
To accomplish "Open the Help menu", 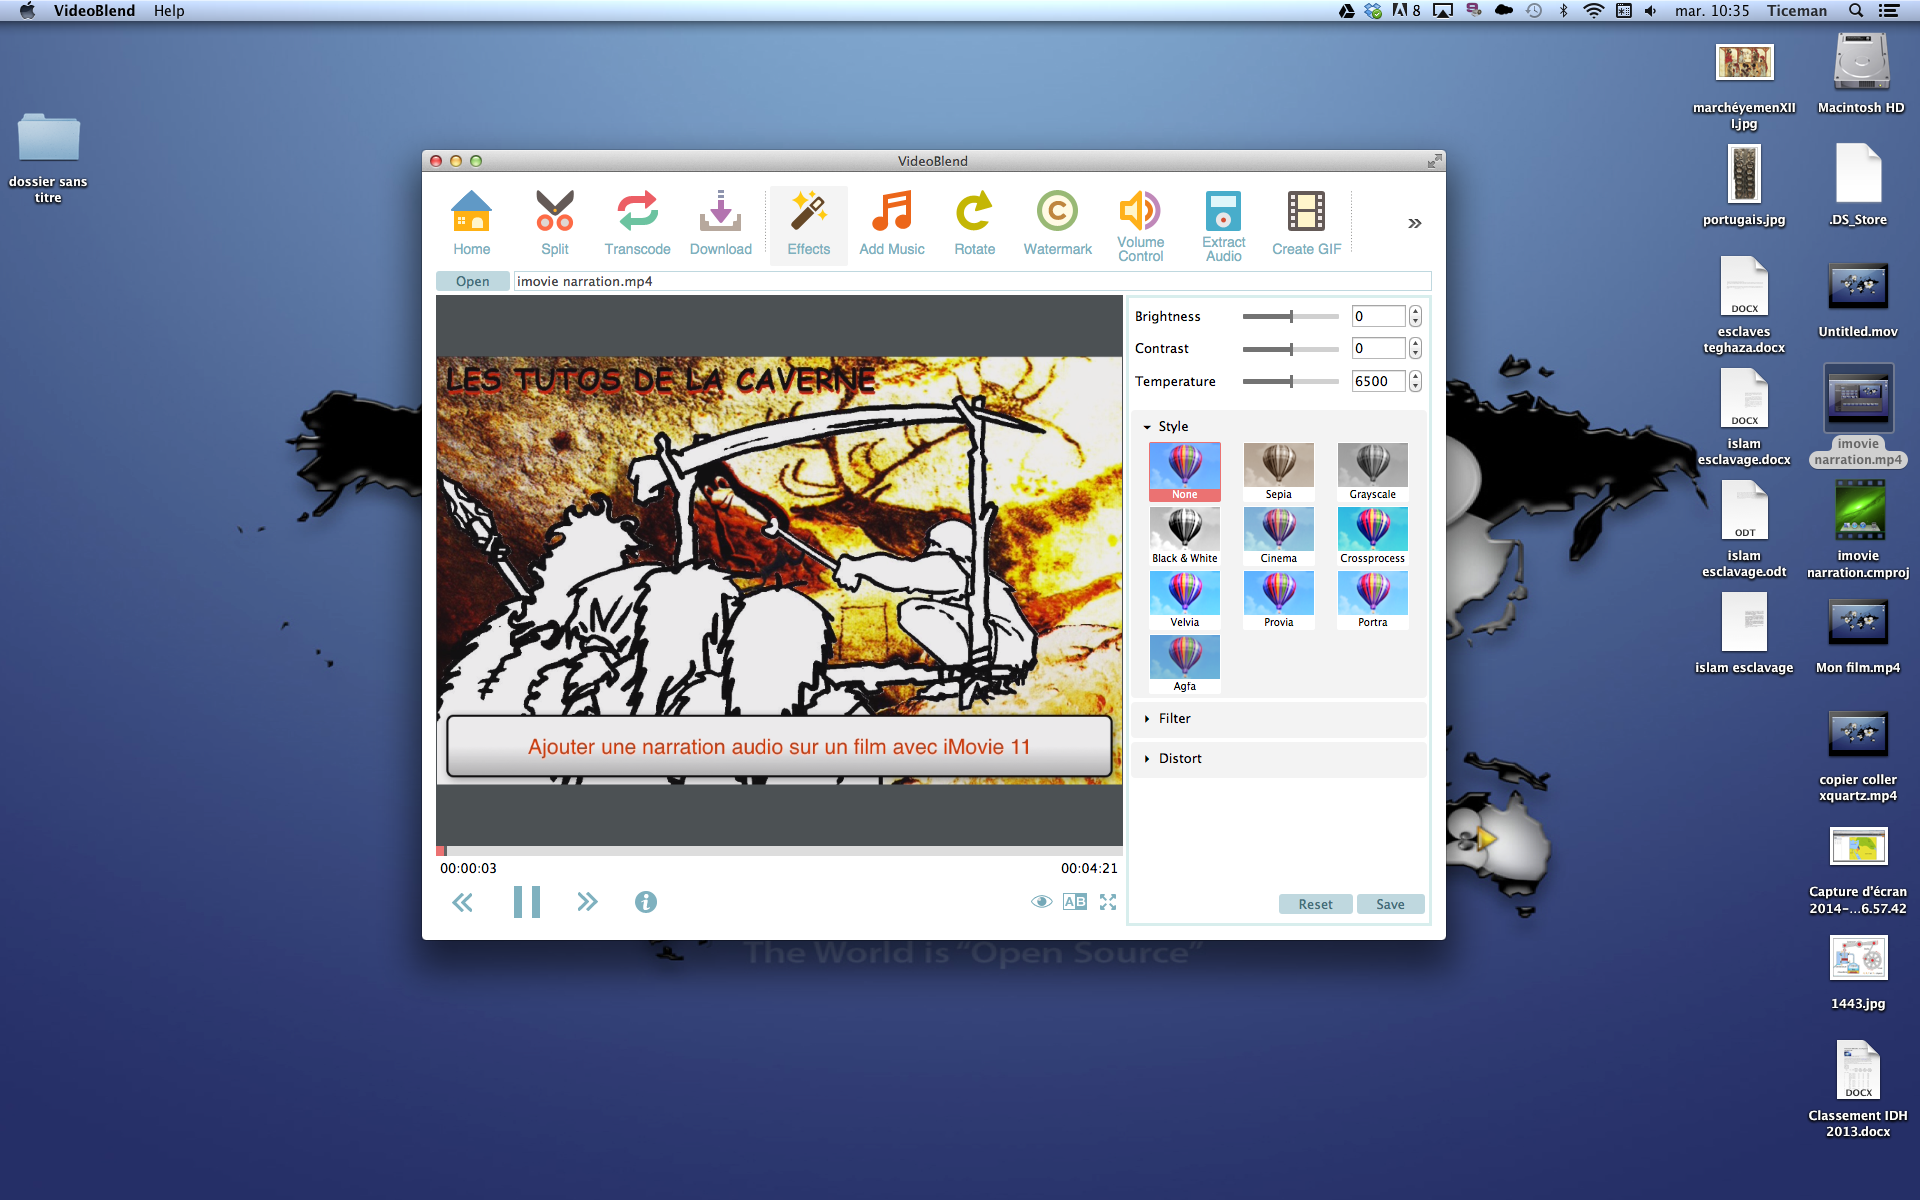I will pyautogui.click(x=169, y=11).
